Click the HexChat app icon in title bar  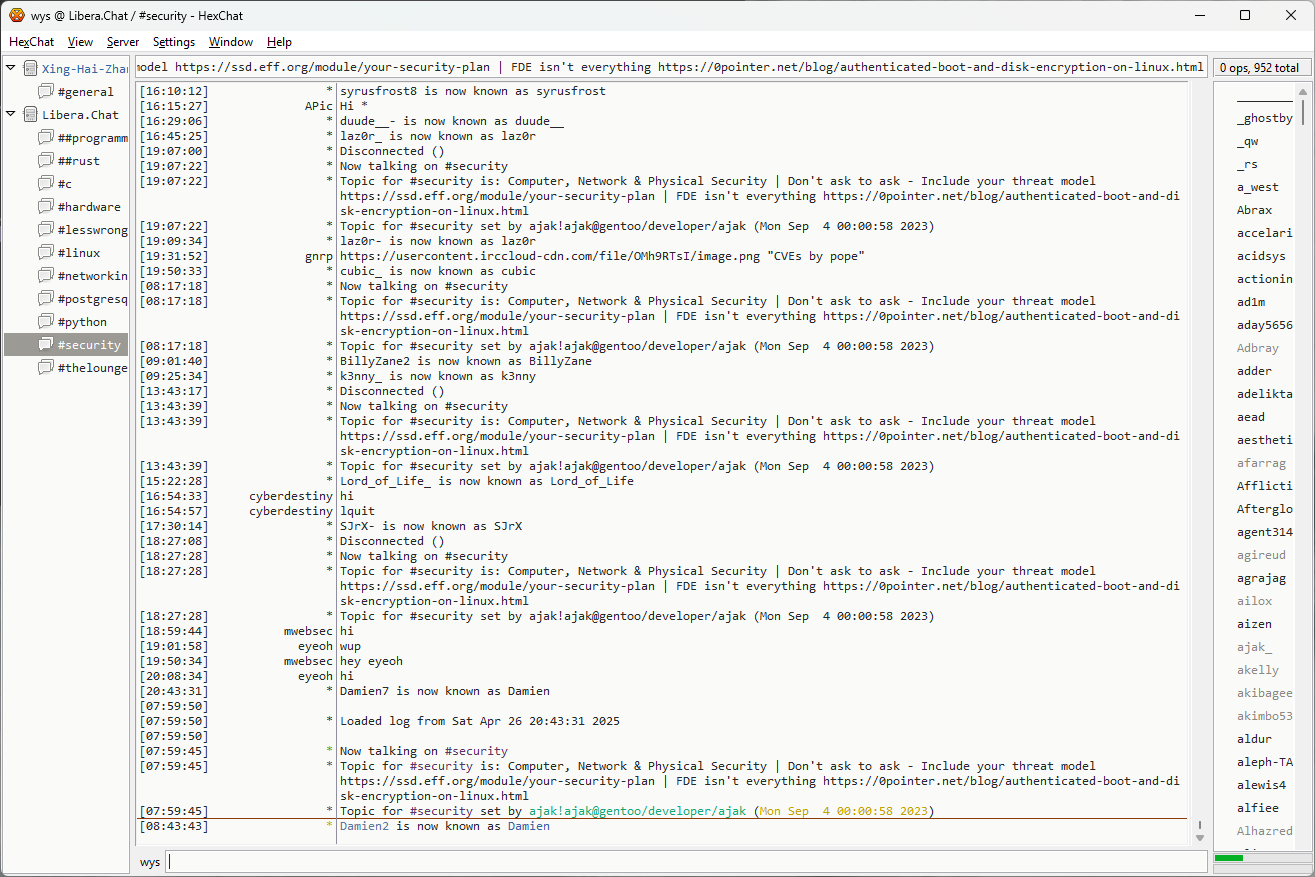click(16, 15)
